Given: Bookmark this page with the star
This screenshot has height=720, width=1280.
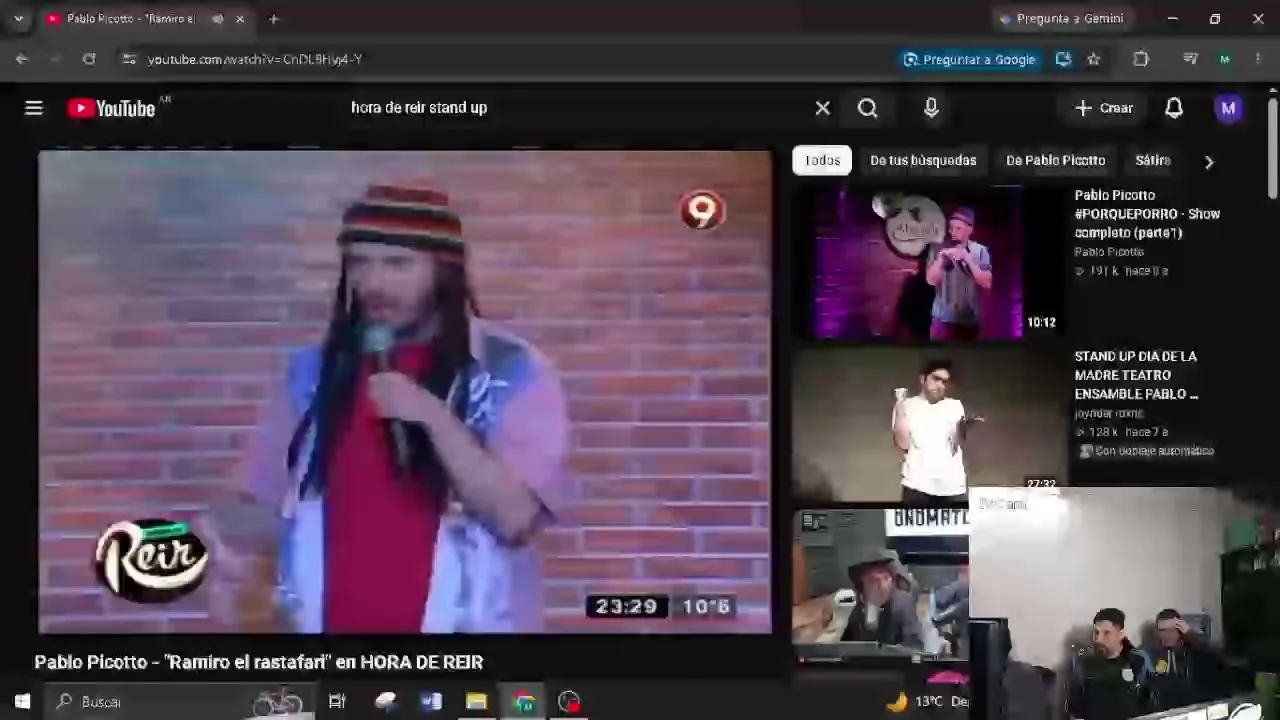Looking at the screenshot, I should coord(1094,59).
